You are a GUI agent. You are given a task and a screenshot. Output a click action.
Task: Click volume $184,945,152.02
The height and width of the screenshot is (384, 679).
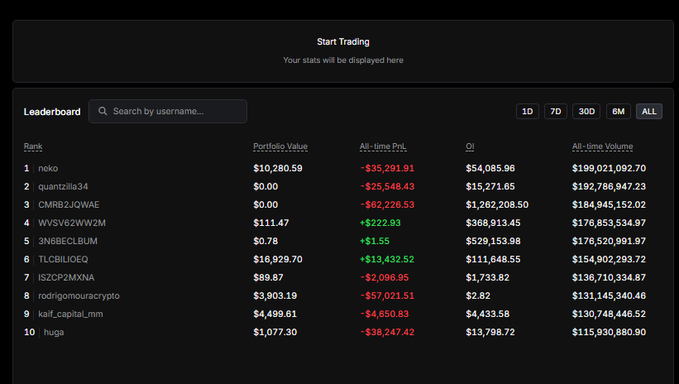(609, 205)
